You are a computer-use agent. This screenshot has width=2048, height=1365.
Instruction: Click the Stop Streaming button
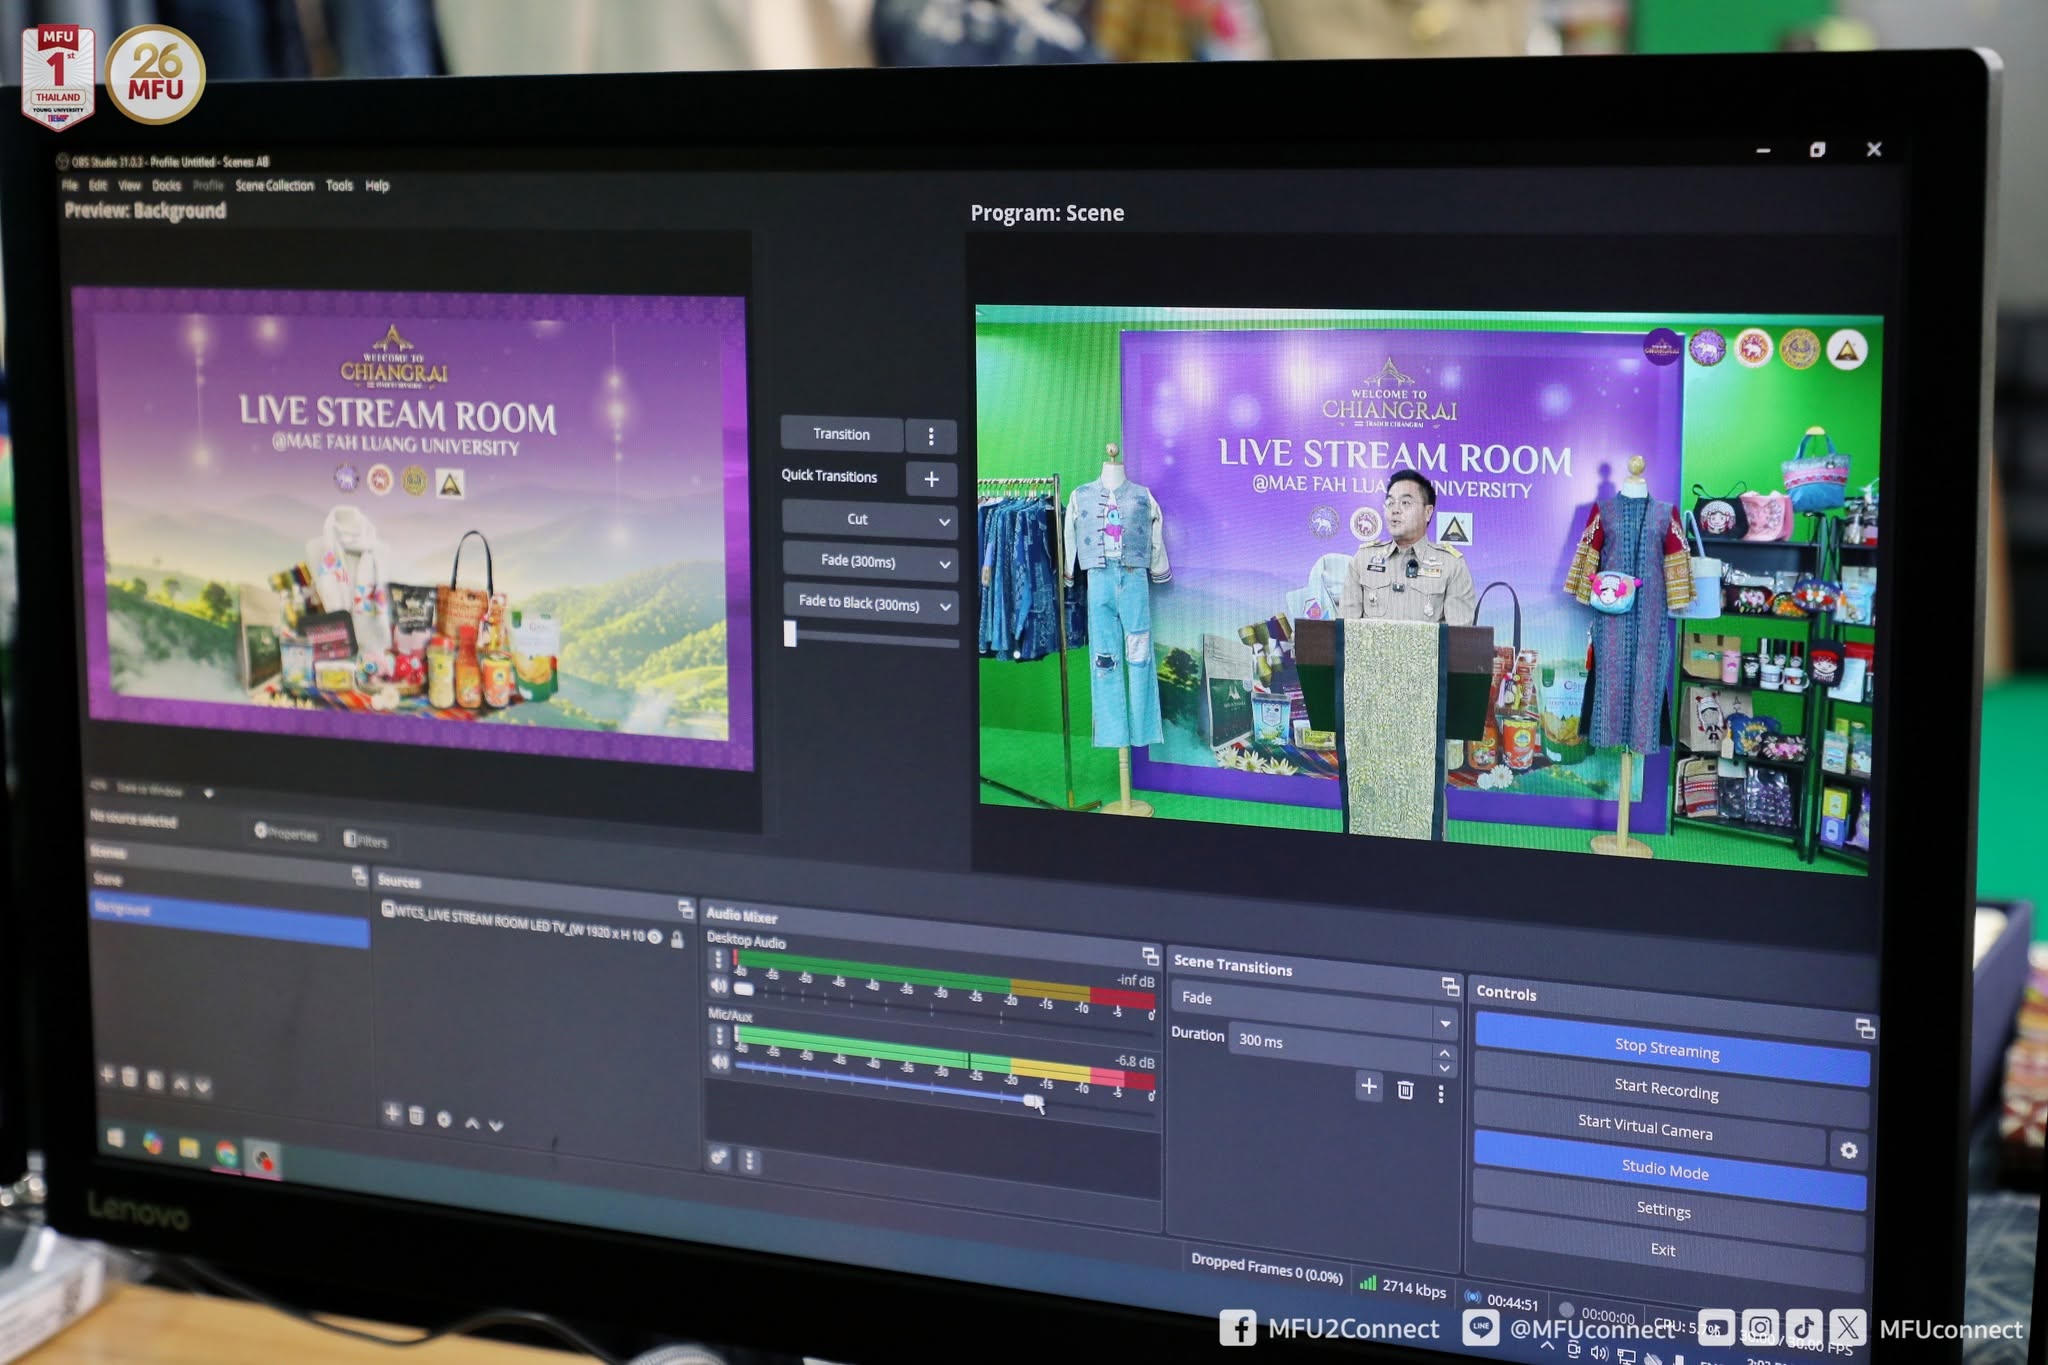coord(1666,1049)
